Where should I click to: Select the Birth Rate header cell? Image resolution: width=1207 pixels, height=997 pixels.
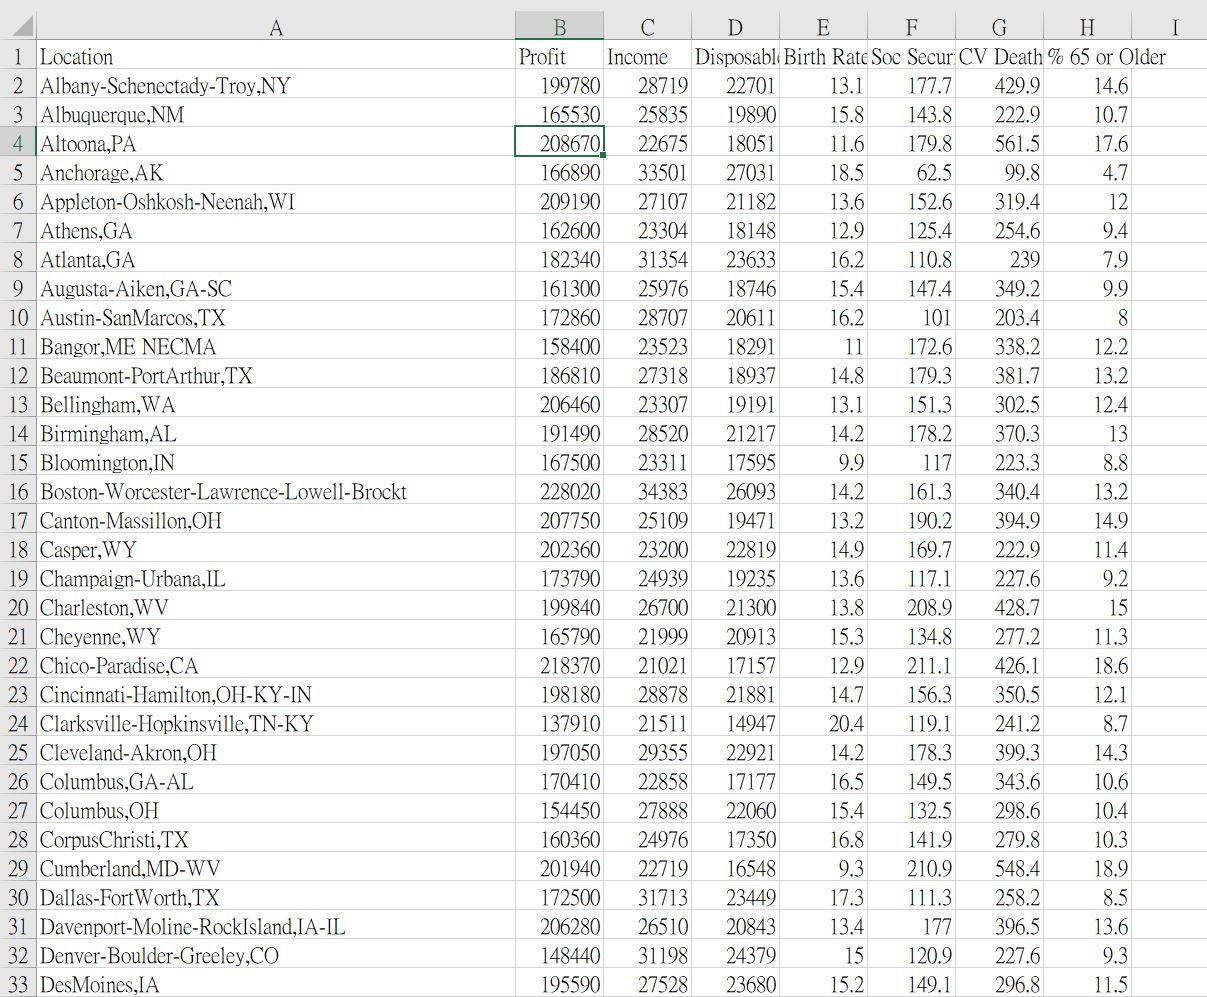coord(823,57)
